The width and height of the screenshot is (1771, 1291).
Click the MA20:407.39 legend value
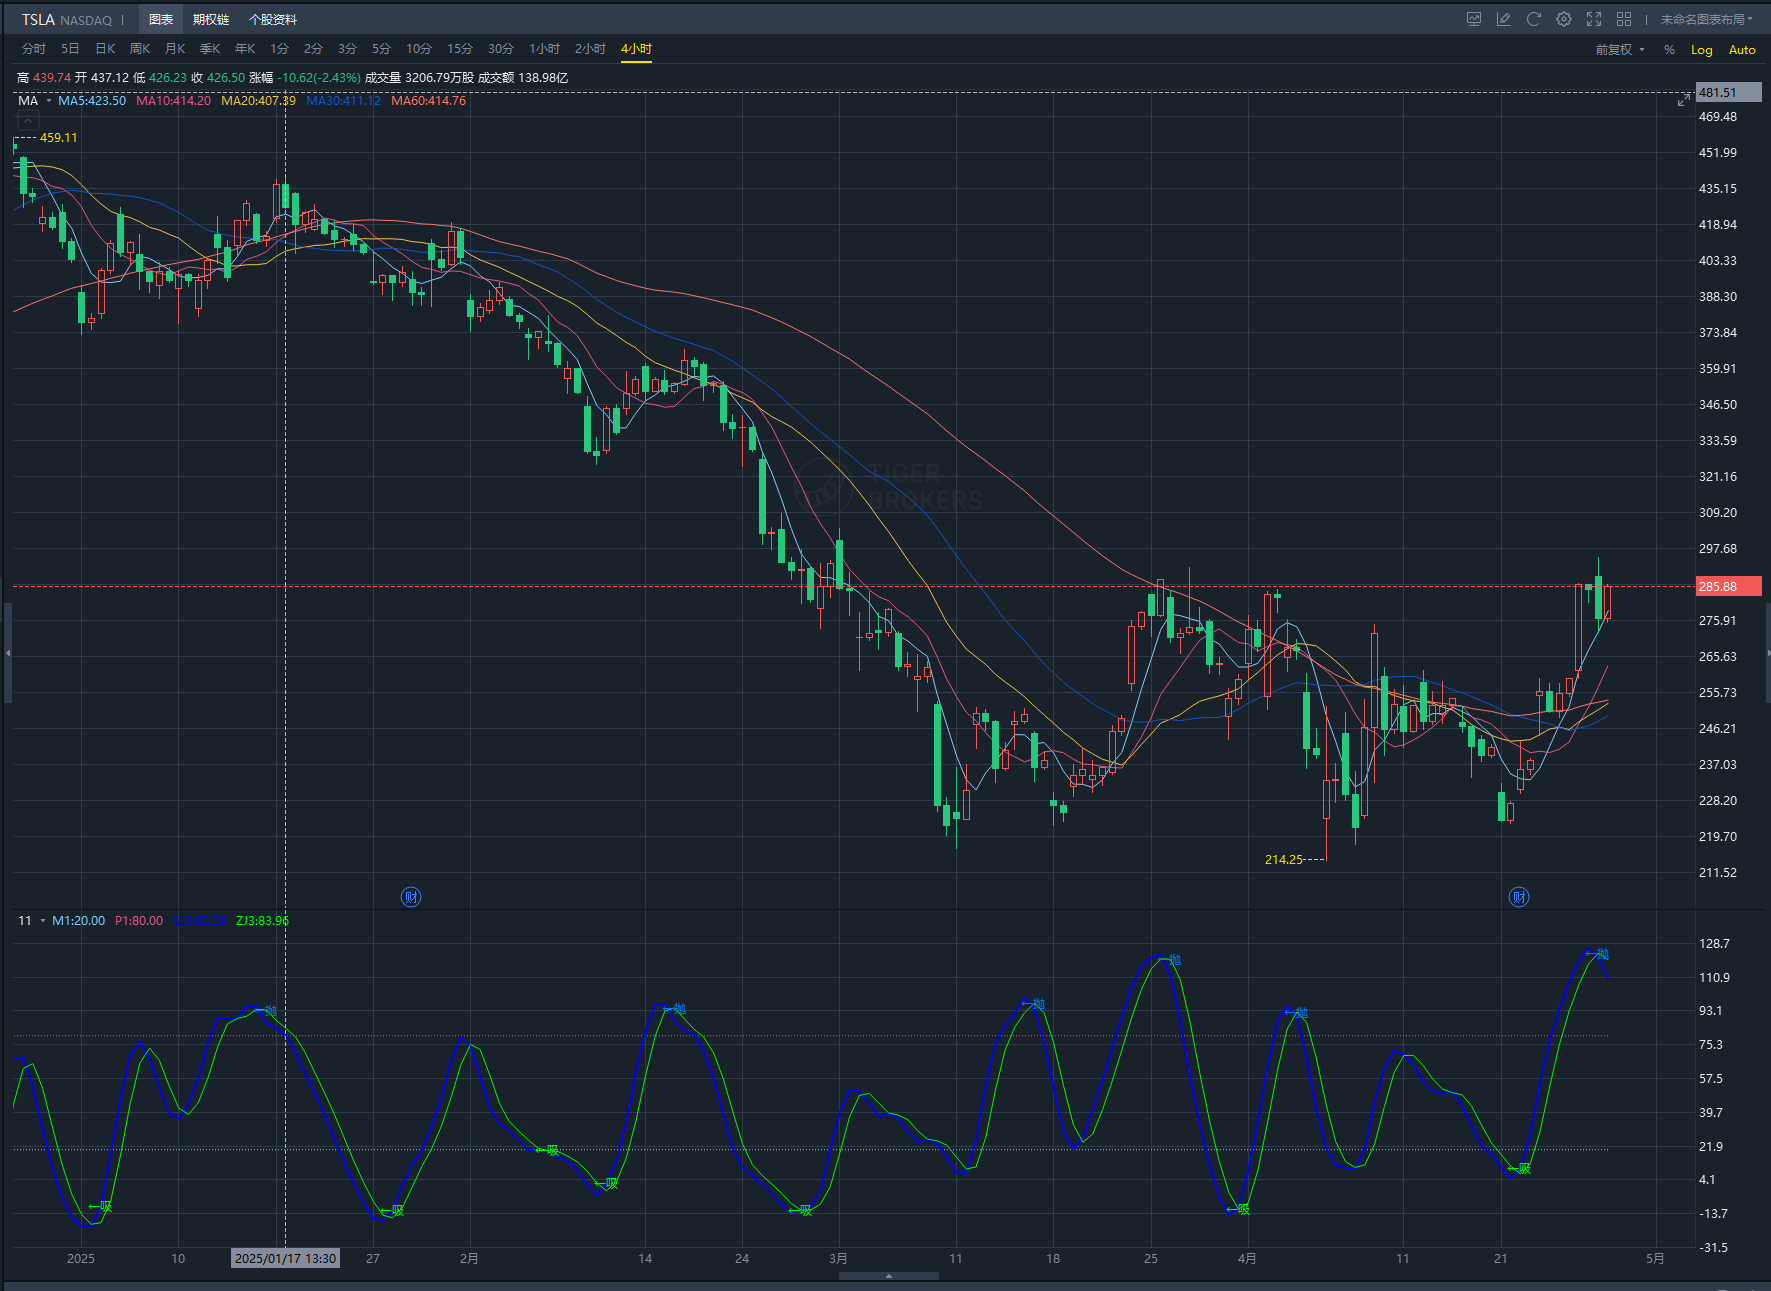point(258,101)
